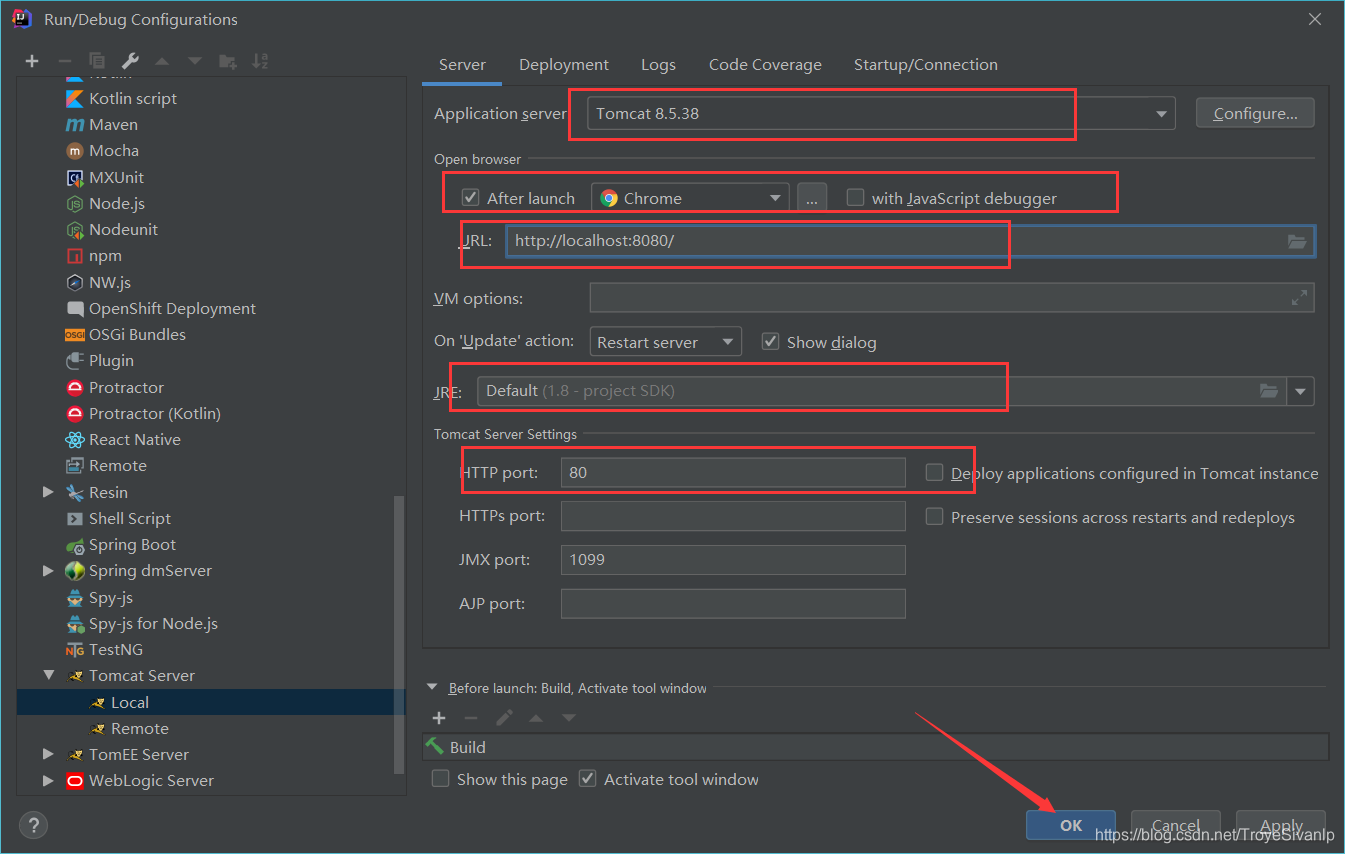1345x854 pixels.
Task: Expand the Spring dmServer tree node
Action: 48,571
